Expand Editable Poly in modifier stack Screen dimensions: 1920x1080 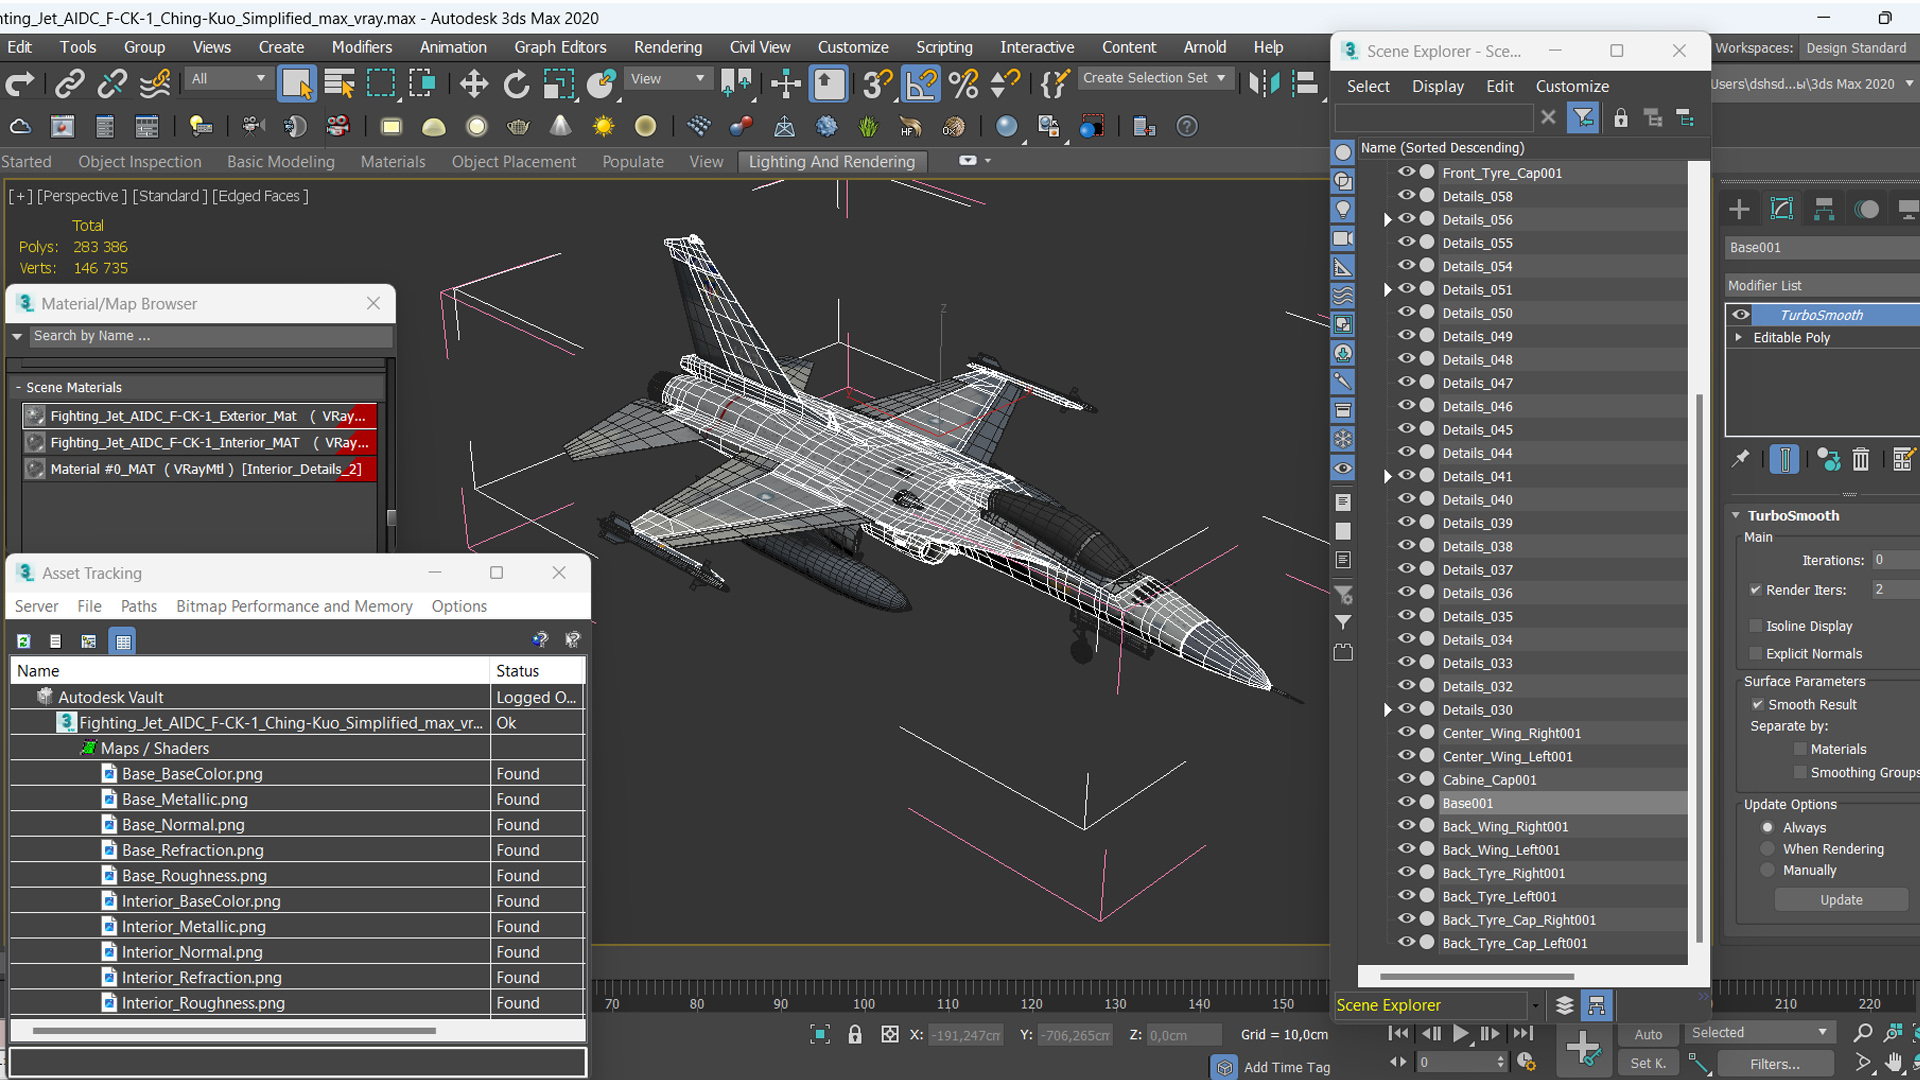[x=1738, y=338]
